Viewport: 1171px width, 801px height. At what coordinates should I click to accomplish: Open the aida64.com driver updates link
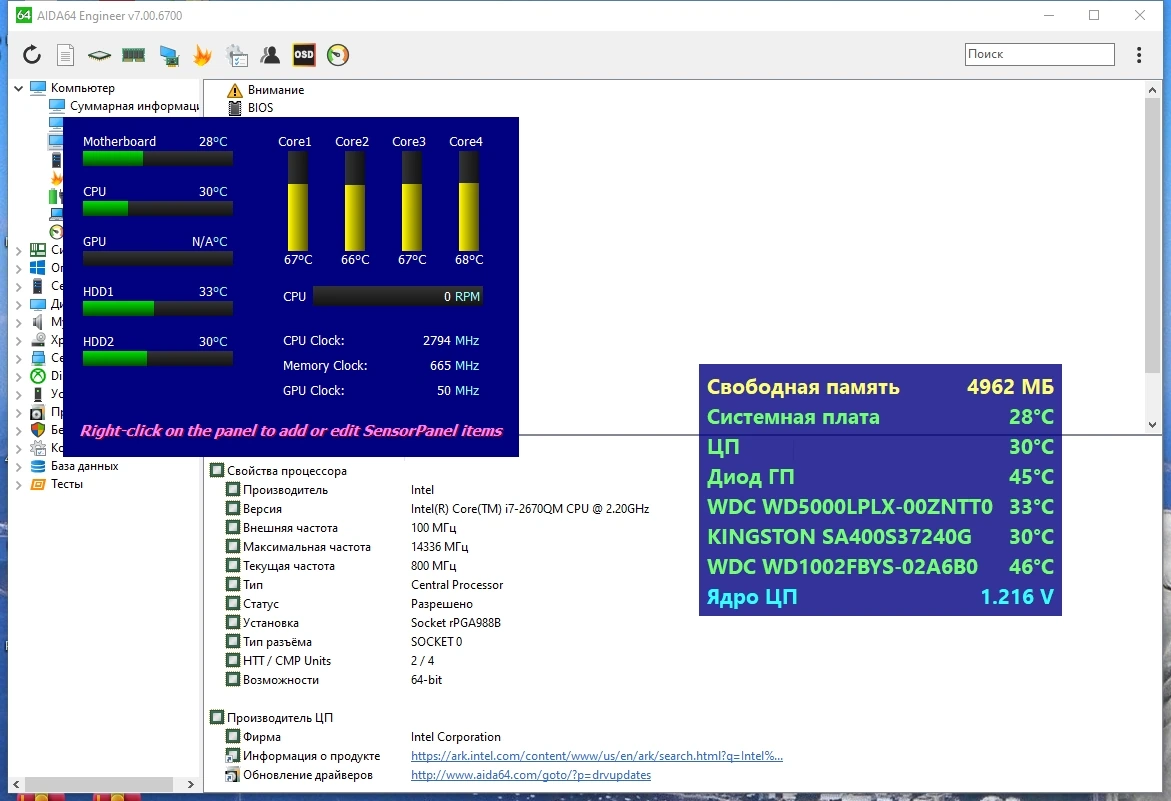point(531,775)
